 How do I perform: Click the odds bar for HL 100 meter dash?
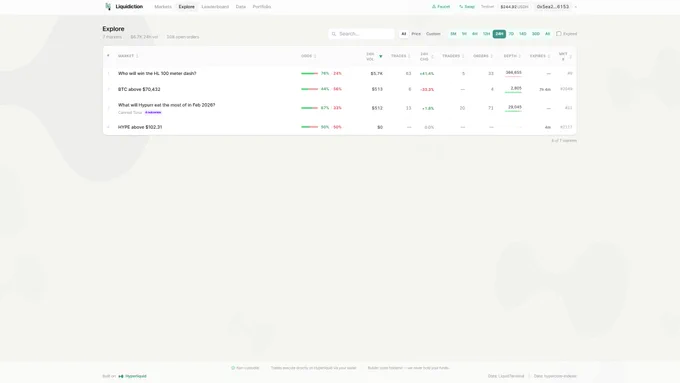coord(310,73)
